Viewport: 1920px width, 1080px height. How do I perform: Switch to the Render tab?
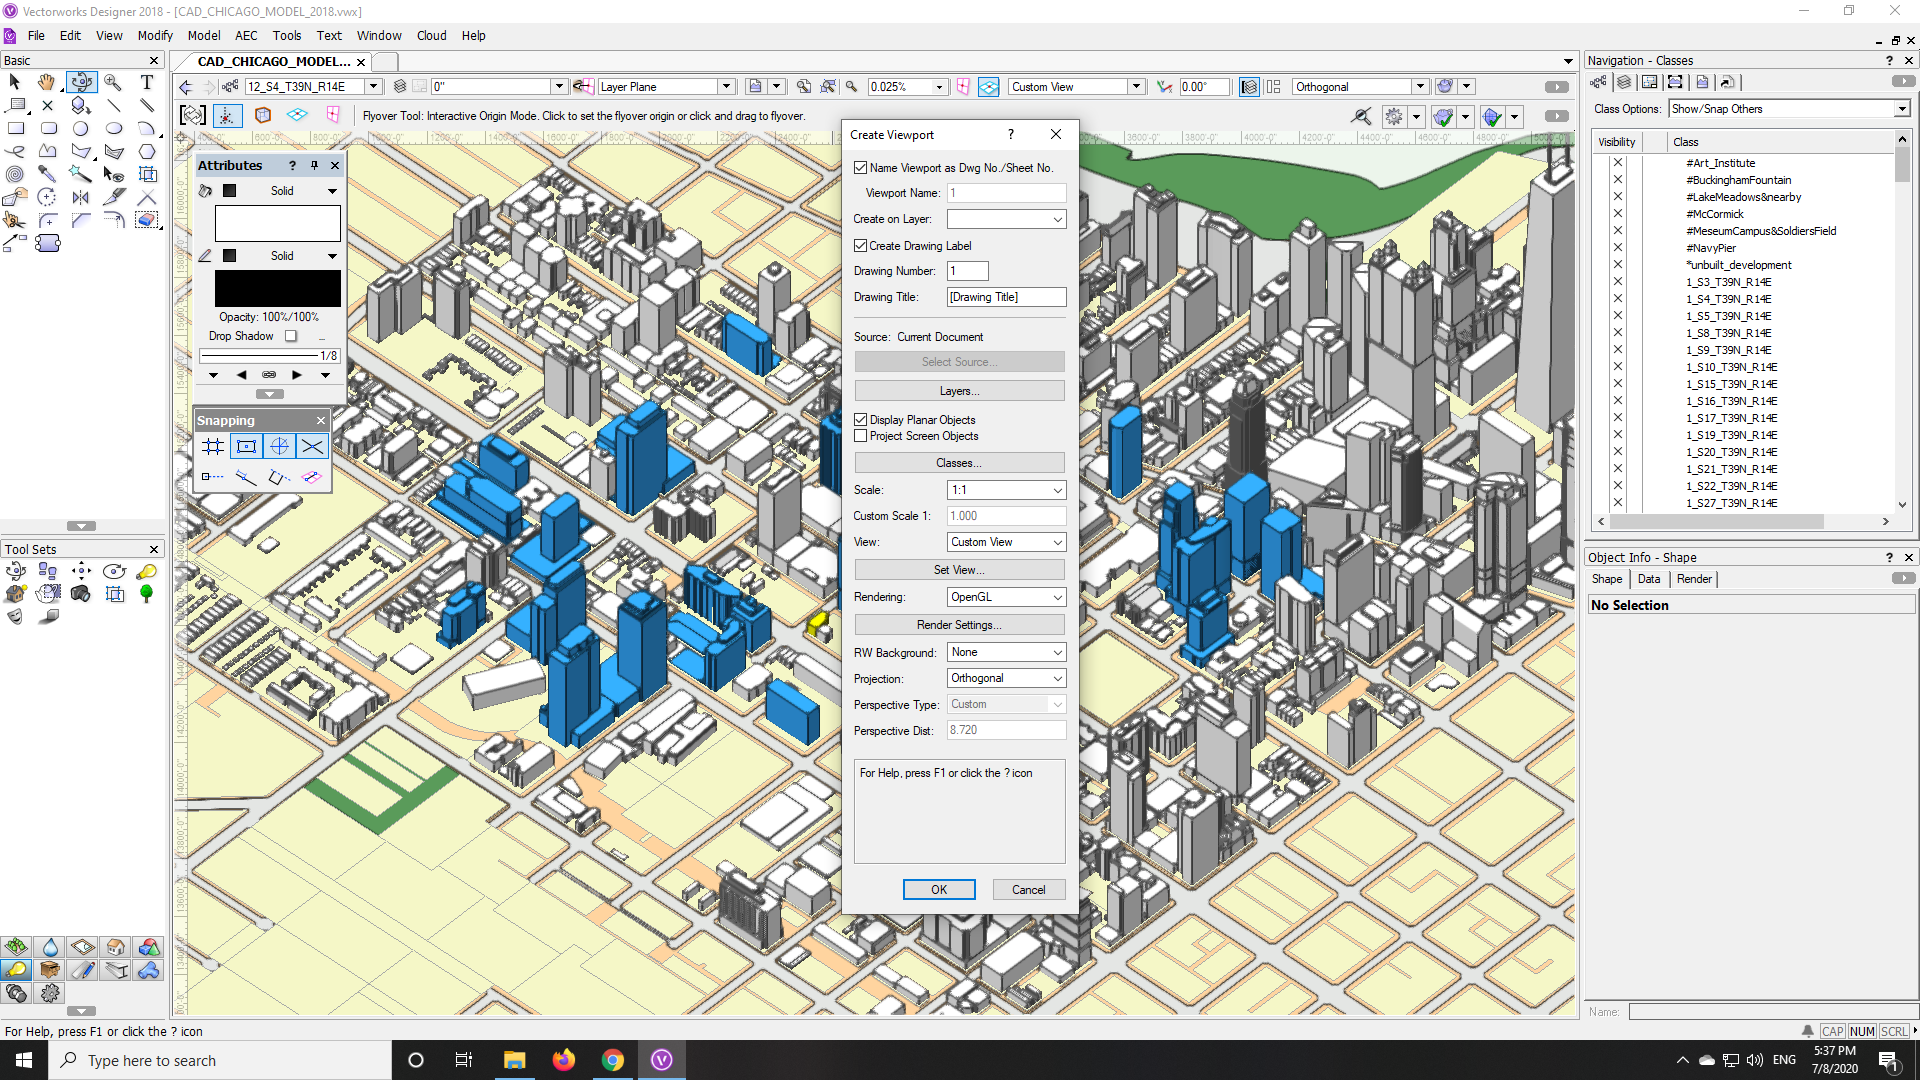pyautogui.click(x=1694, y=579)
